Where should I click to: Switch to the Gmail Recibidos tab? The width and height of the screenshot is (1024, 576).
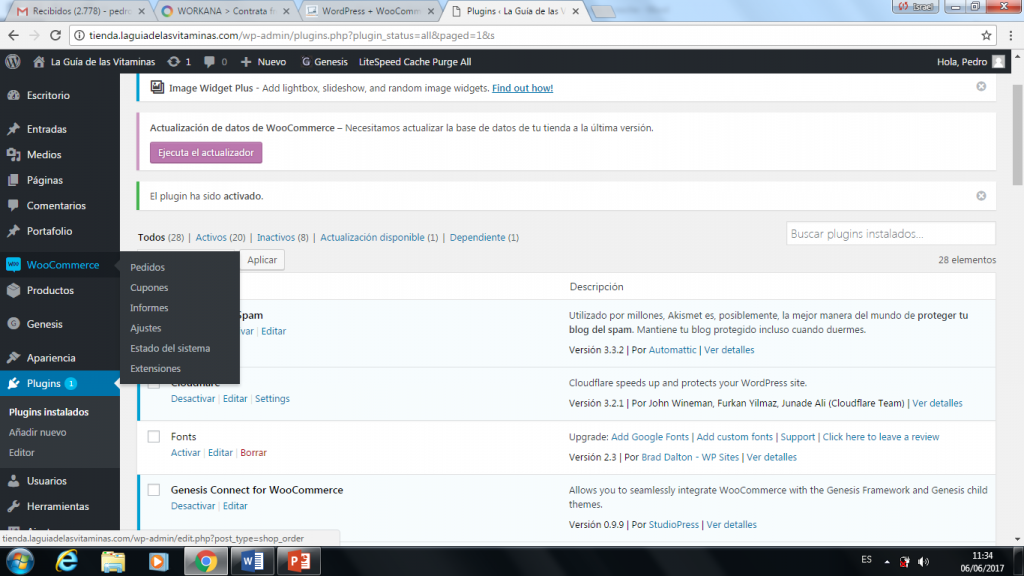coord(81,11)
